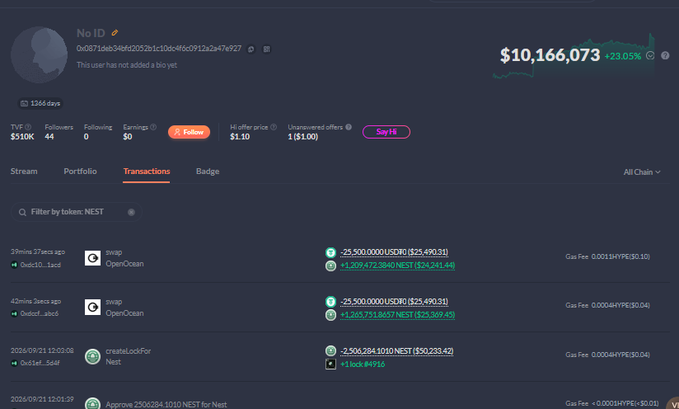Open the Stream tab
679x409 pixels.
24,171
